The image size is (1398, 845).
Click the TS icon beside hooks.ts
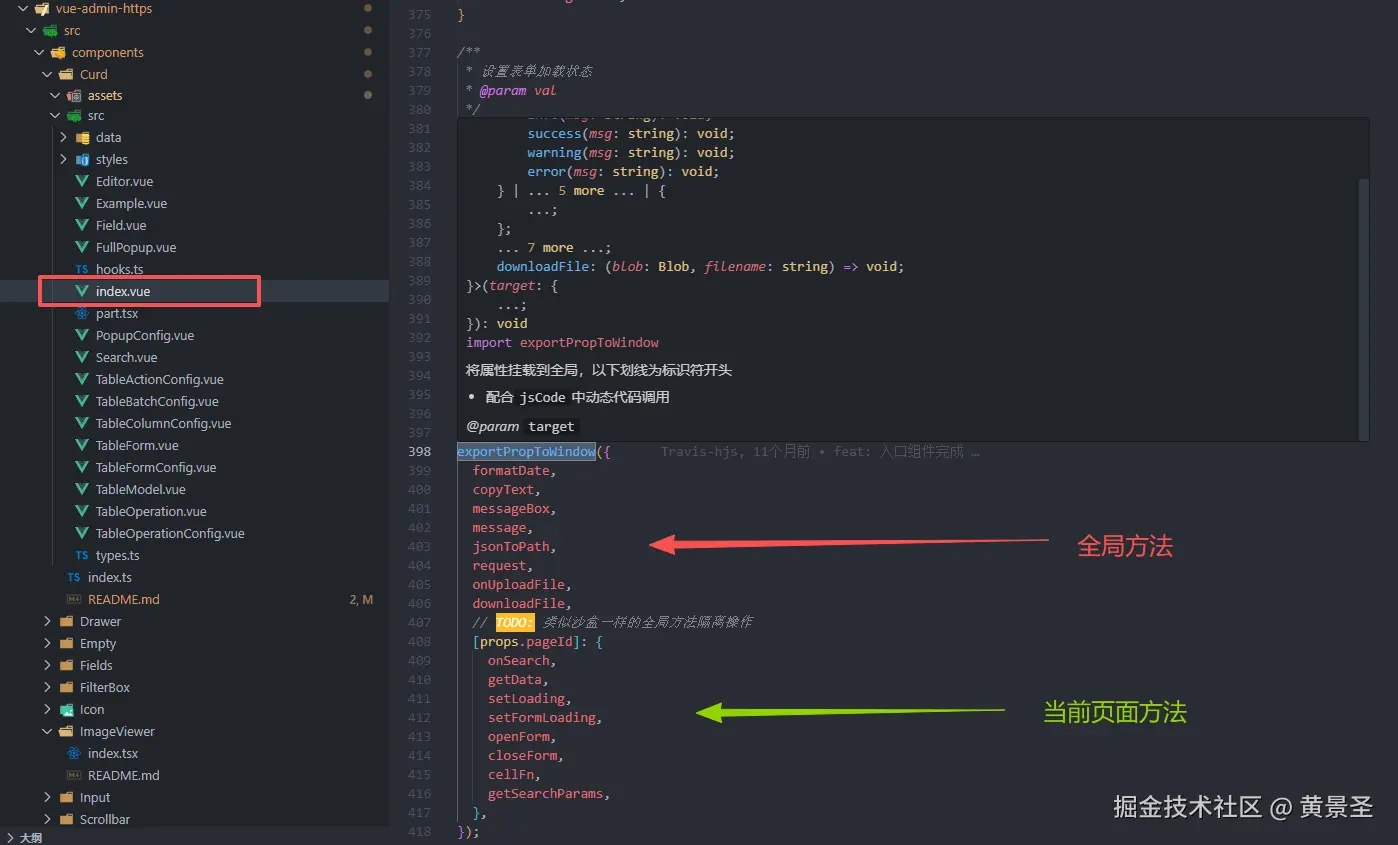point(82,269)
